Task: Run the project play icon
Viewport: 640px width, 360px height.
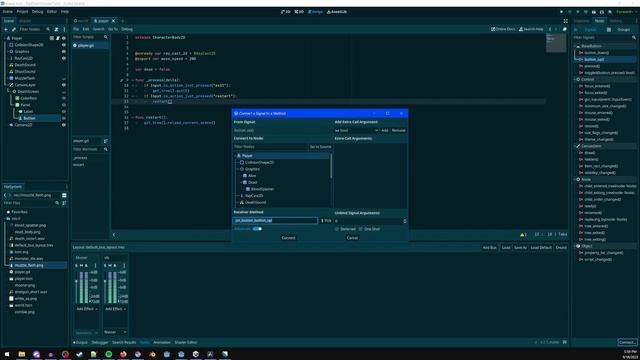Action: coord(561,12)
